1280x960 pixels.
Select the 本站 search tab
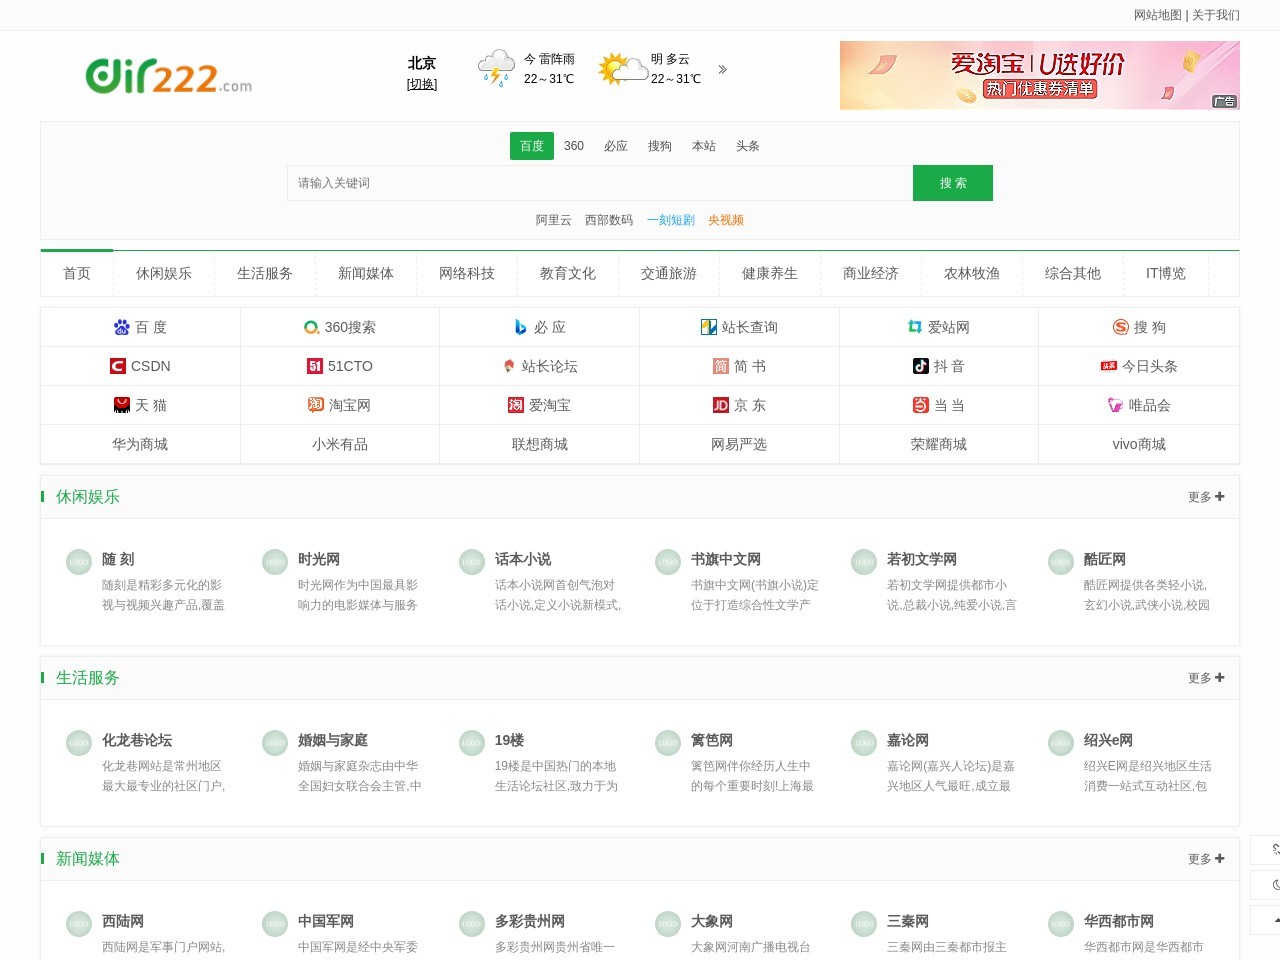(704, 146)
